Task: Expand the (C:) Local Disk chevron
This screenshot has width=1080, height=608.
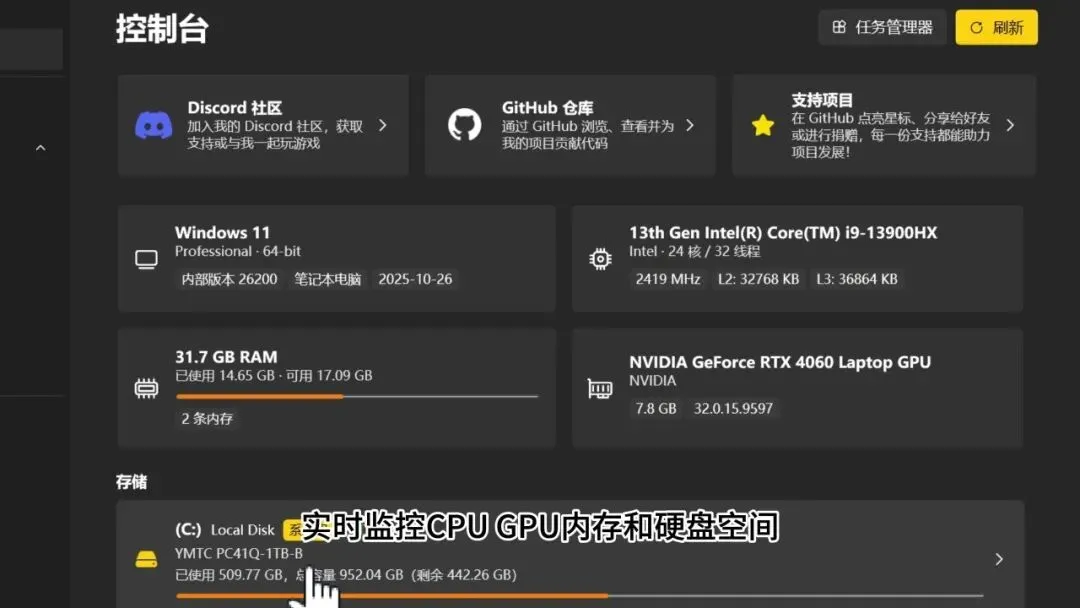Action: 999,559
